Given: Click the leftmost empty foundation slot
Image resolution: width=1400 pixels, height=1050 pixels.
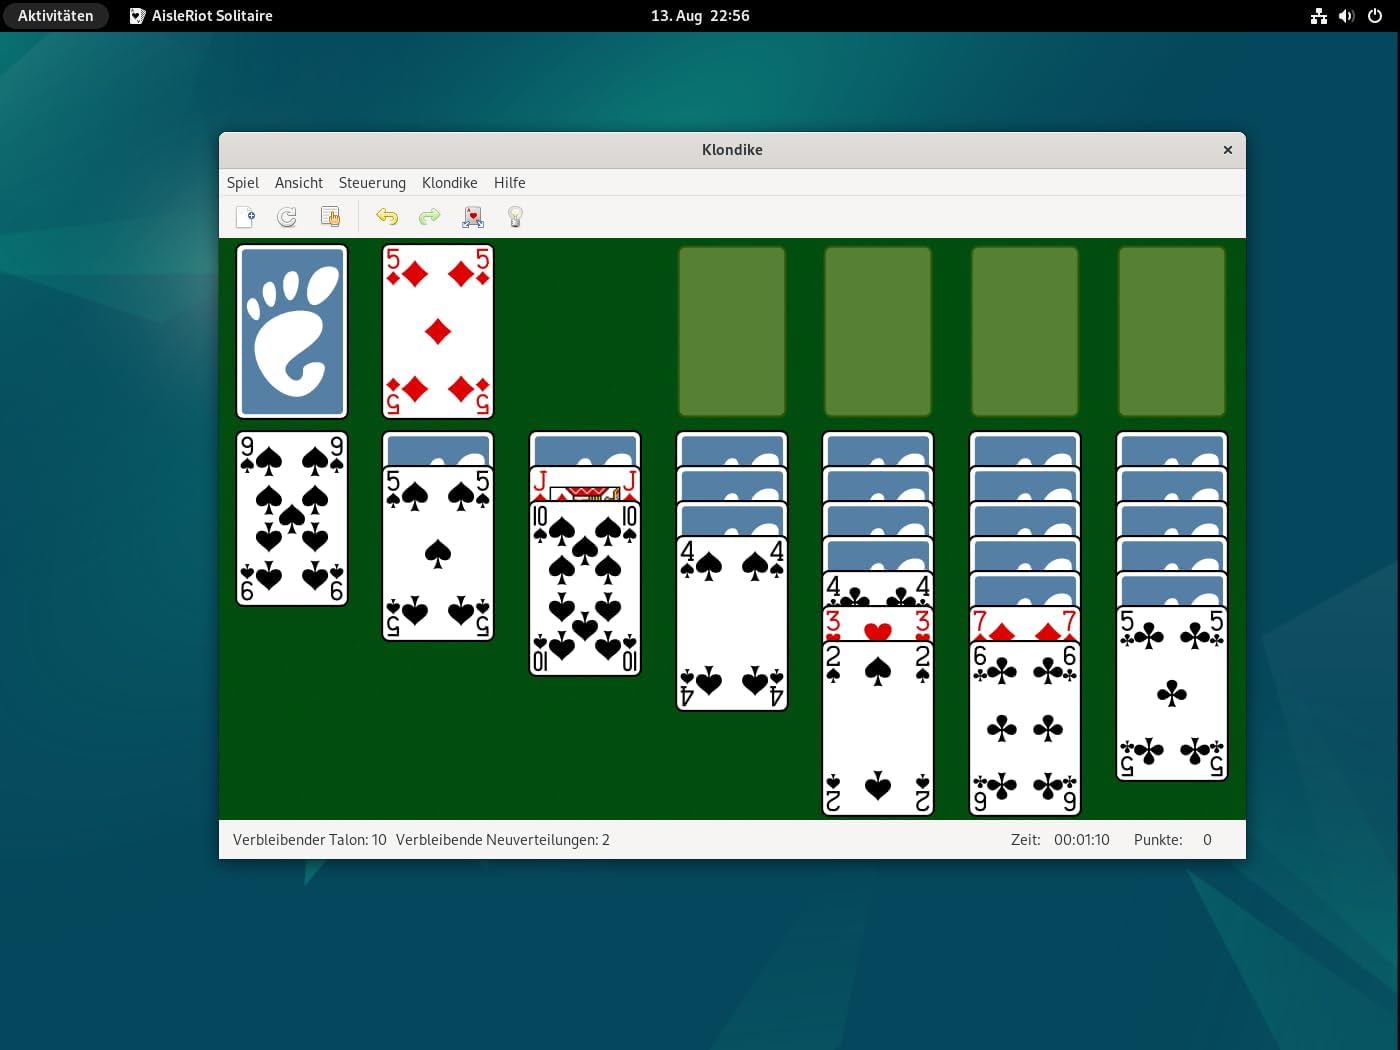Looking at the screenshot, I should [732, 331].
